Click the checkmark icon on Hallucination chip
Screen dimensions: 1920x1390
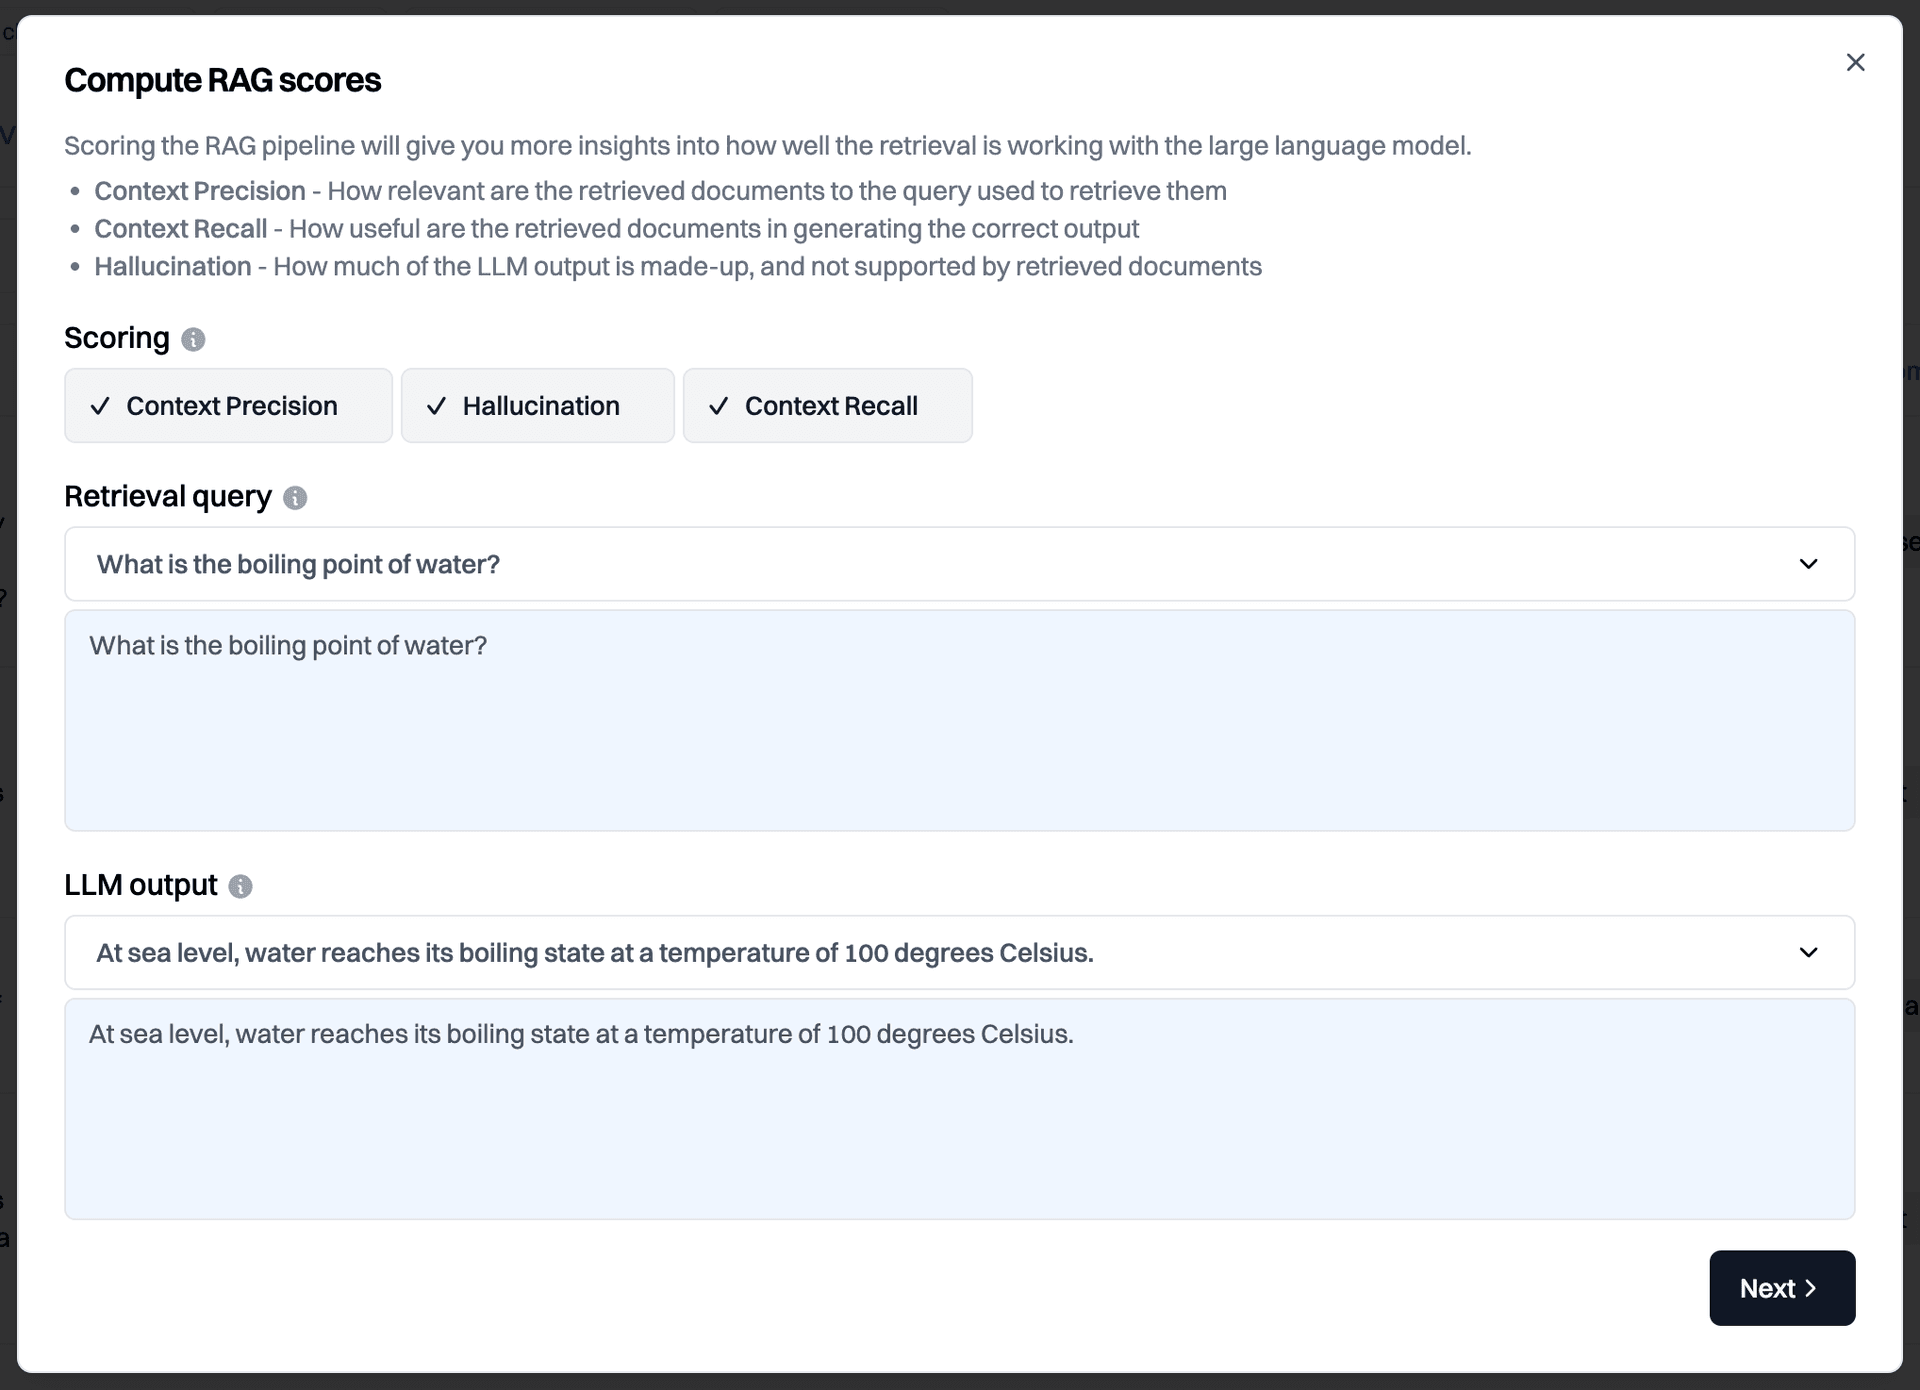click(436, 406)
